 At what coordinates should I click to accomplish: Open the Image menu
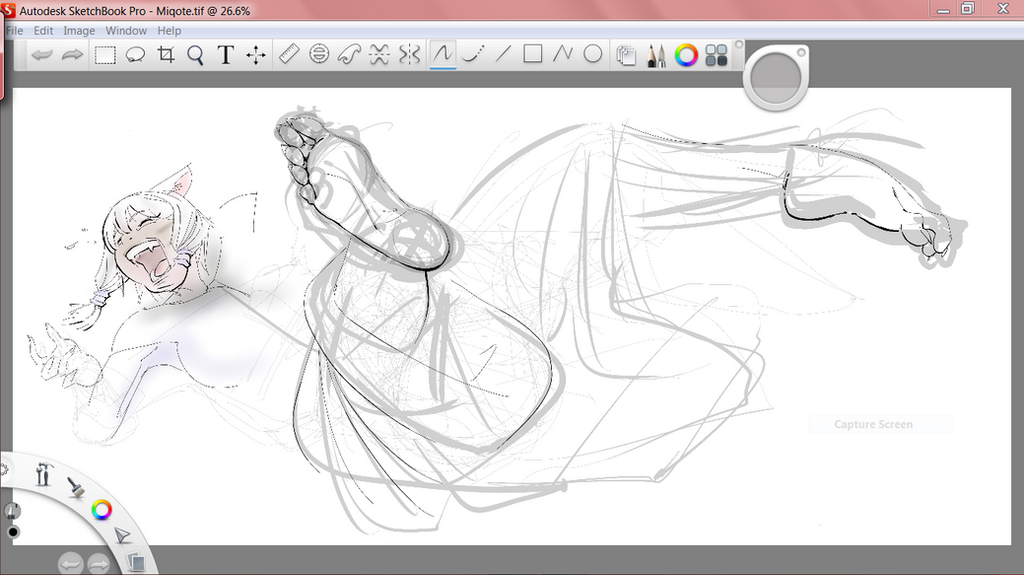(x=79, y=31)
